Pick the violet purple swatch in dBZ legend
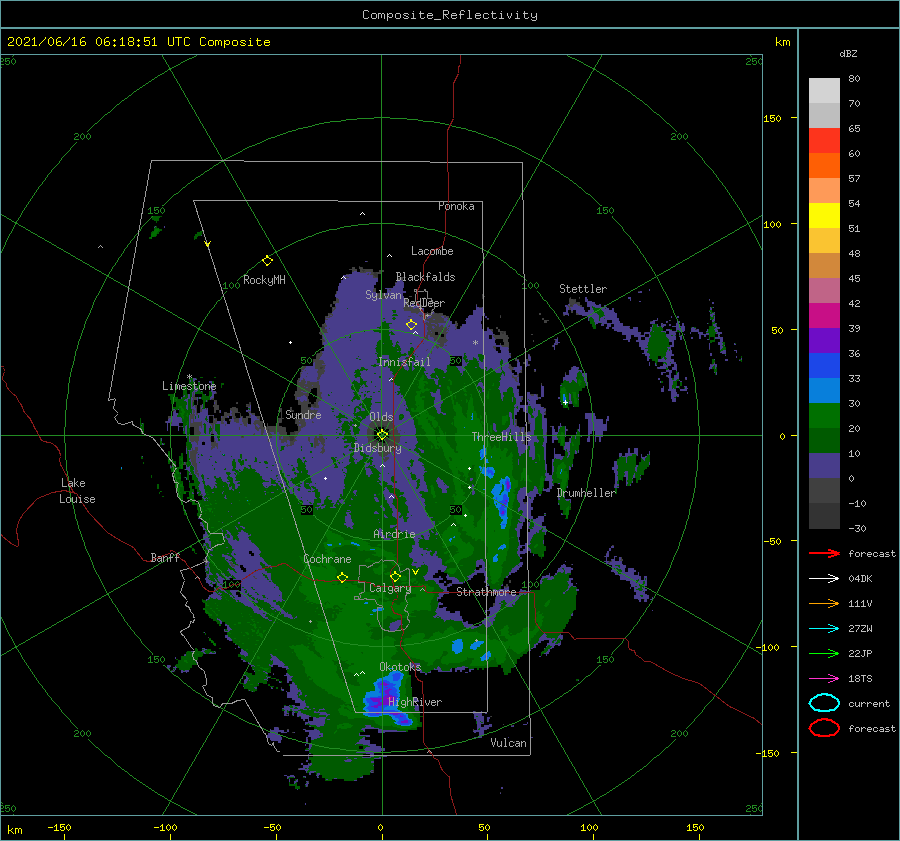The height and width of the screenshot is (841, 900). click(x=824, y=341)
